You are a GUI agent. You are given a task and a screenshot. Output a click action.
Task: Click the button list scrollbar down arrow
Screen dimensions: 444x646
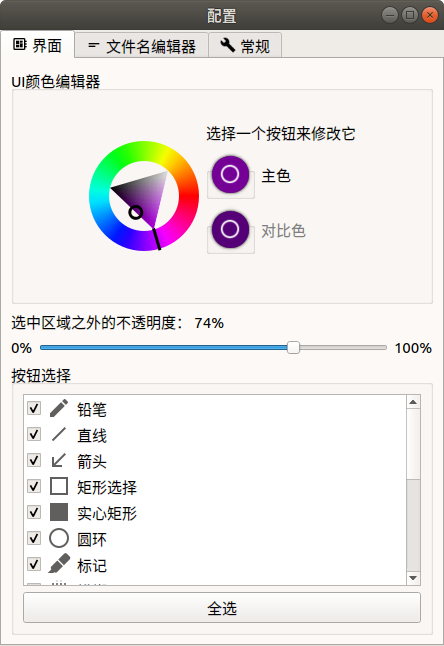pos(413,578)
